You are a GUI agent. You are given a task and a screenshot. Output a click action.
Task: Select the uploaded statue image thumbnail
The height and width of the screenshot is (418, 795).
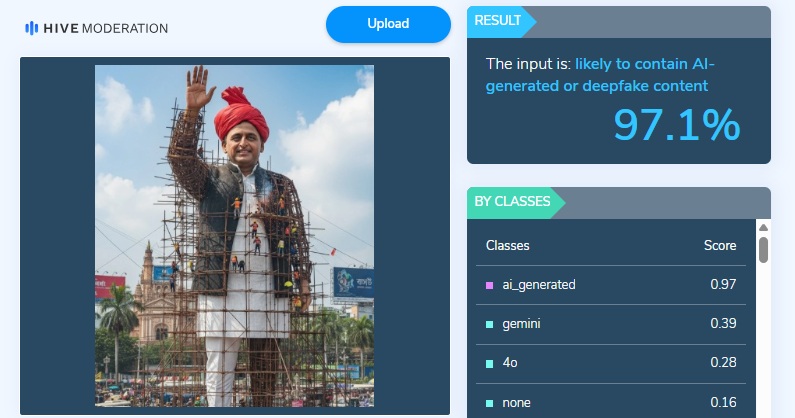[234, 236]
